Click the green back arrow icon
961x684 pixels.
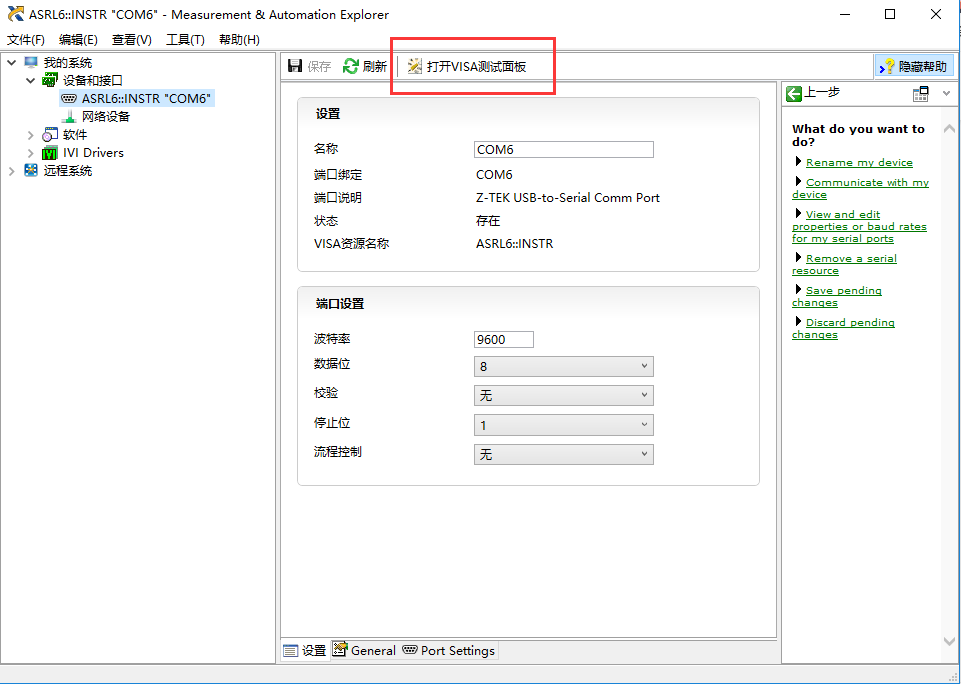pos(794,93)
